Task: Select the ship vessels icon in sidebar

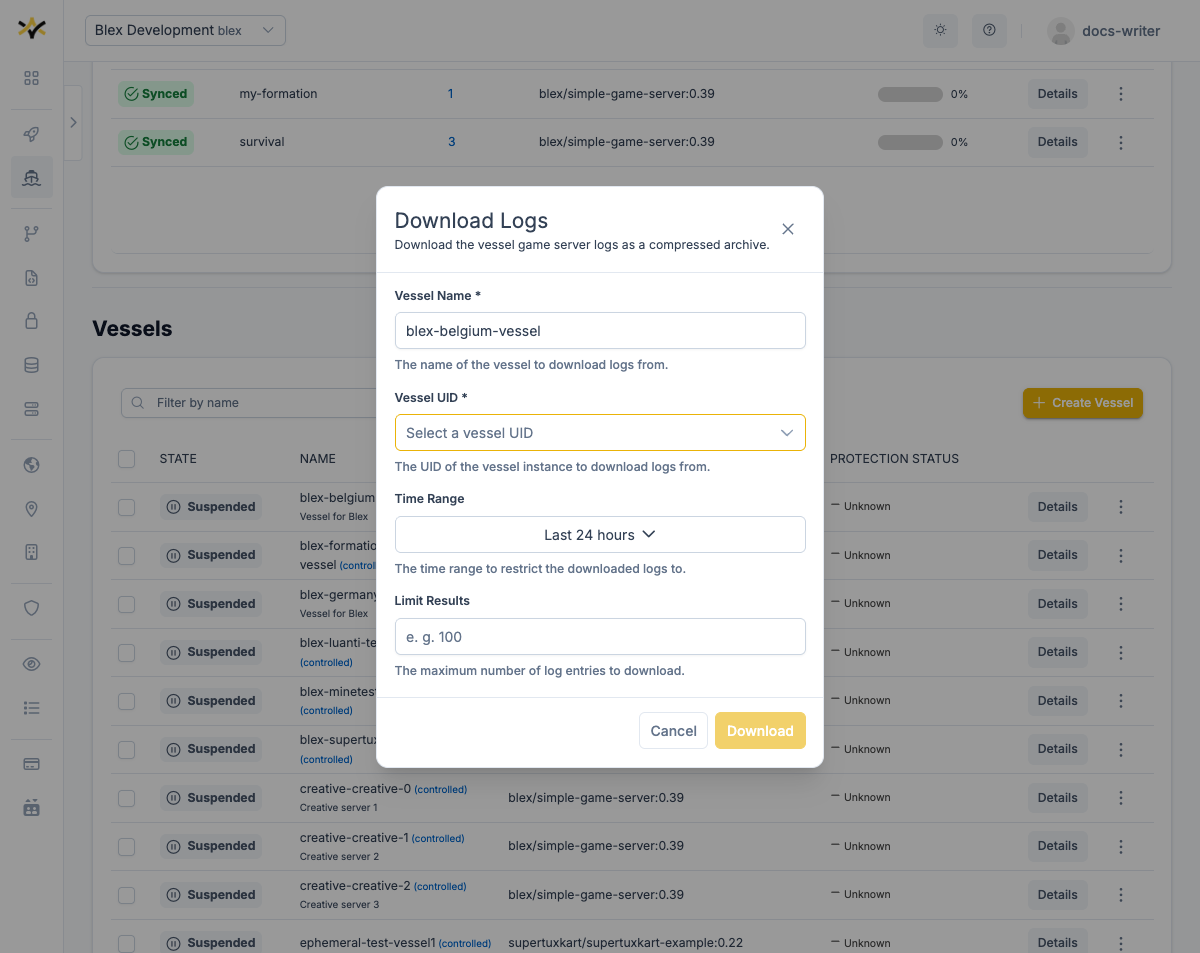Action: [31, 177]
